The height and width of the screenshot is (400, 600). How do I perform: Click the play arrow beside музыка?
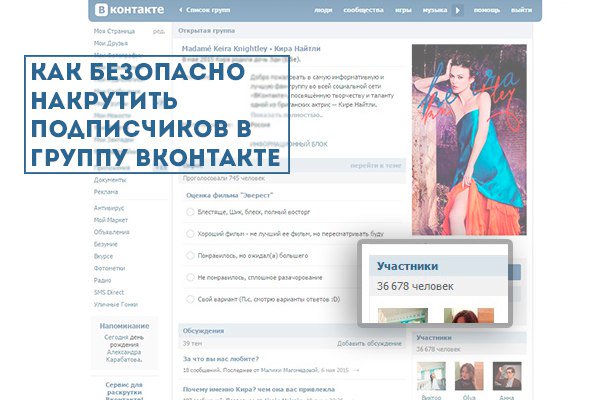(x=458, y=10)
